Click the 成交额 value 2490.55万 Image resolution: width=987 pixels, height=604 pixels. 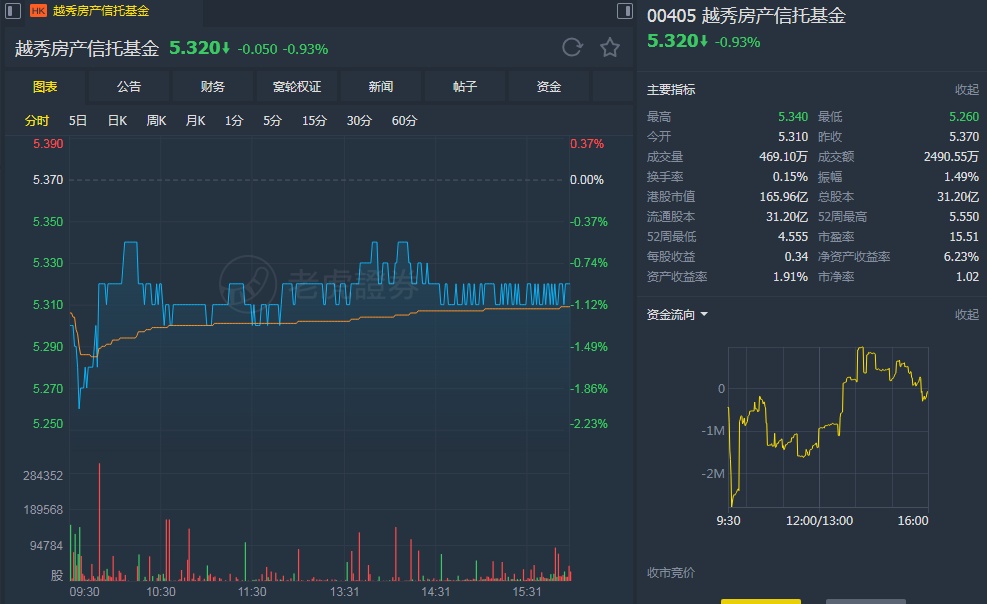951,157
